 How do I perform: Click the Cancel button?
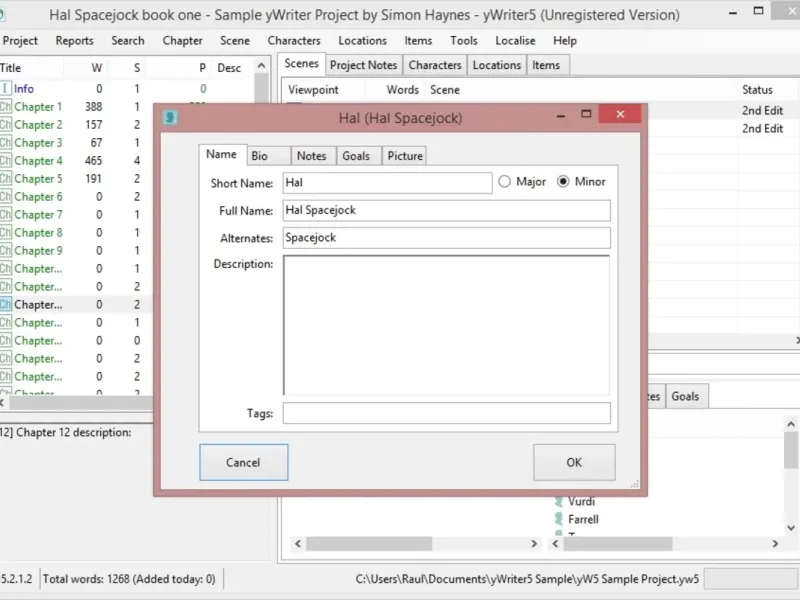[x=243, y=462]
